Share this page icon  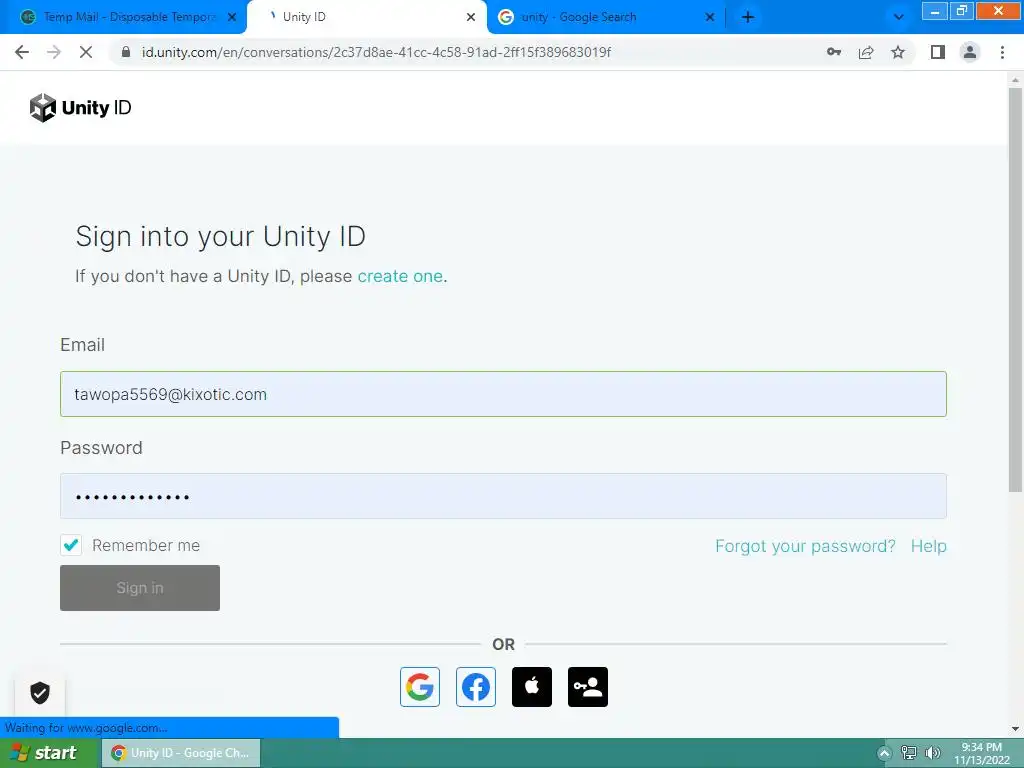coord(866,52)
